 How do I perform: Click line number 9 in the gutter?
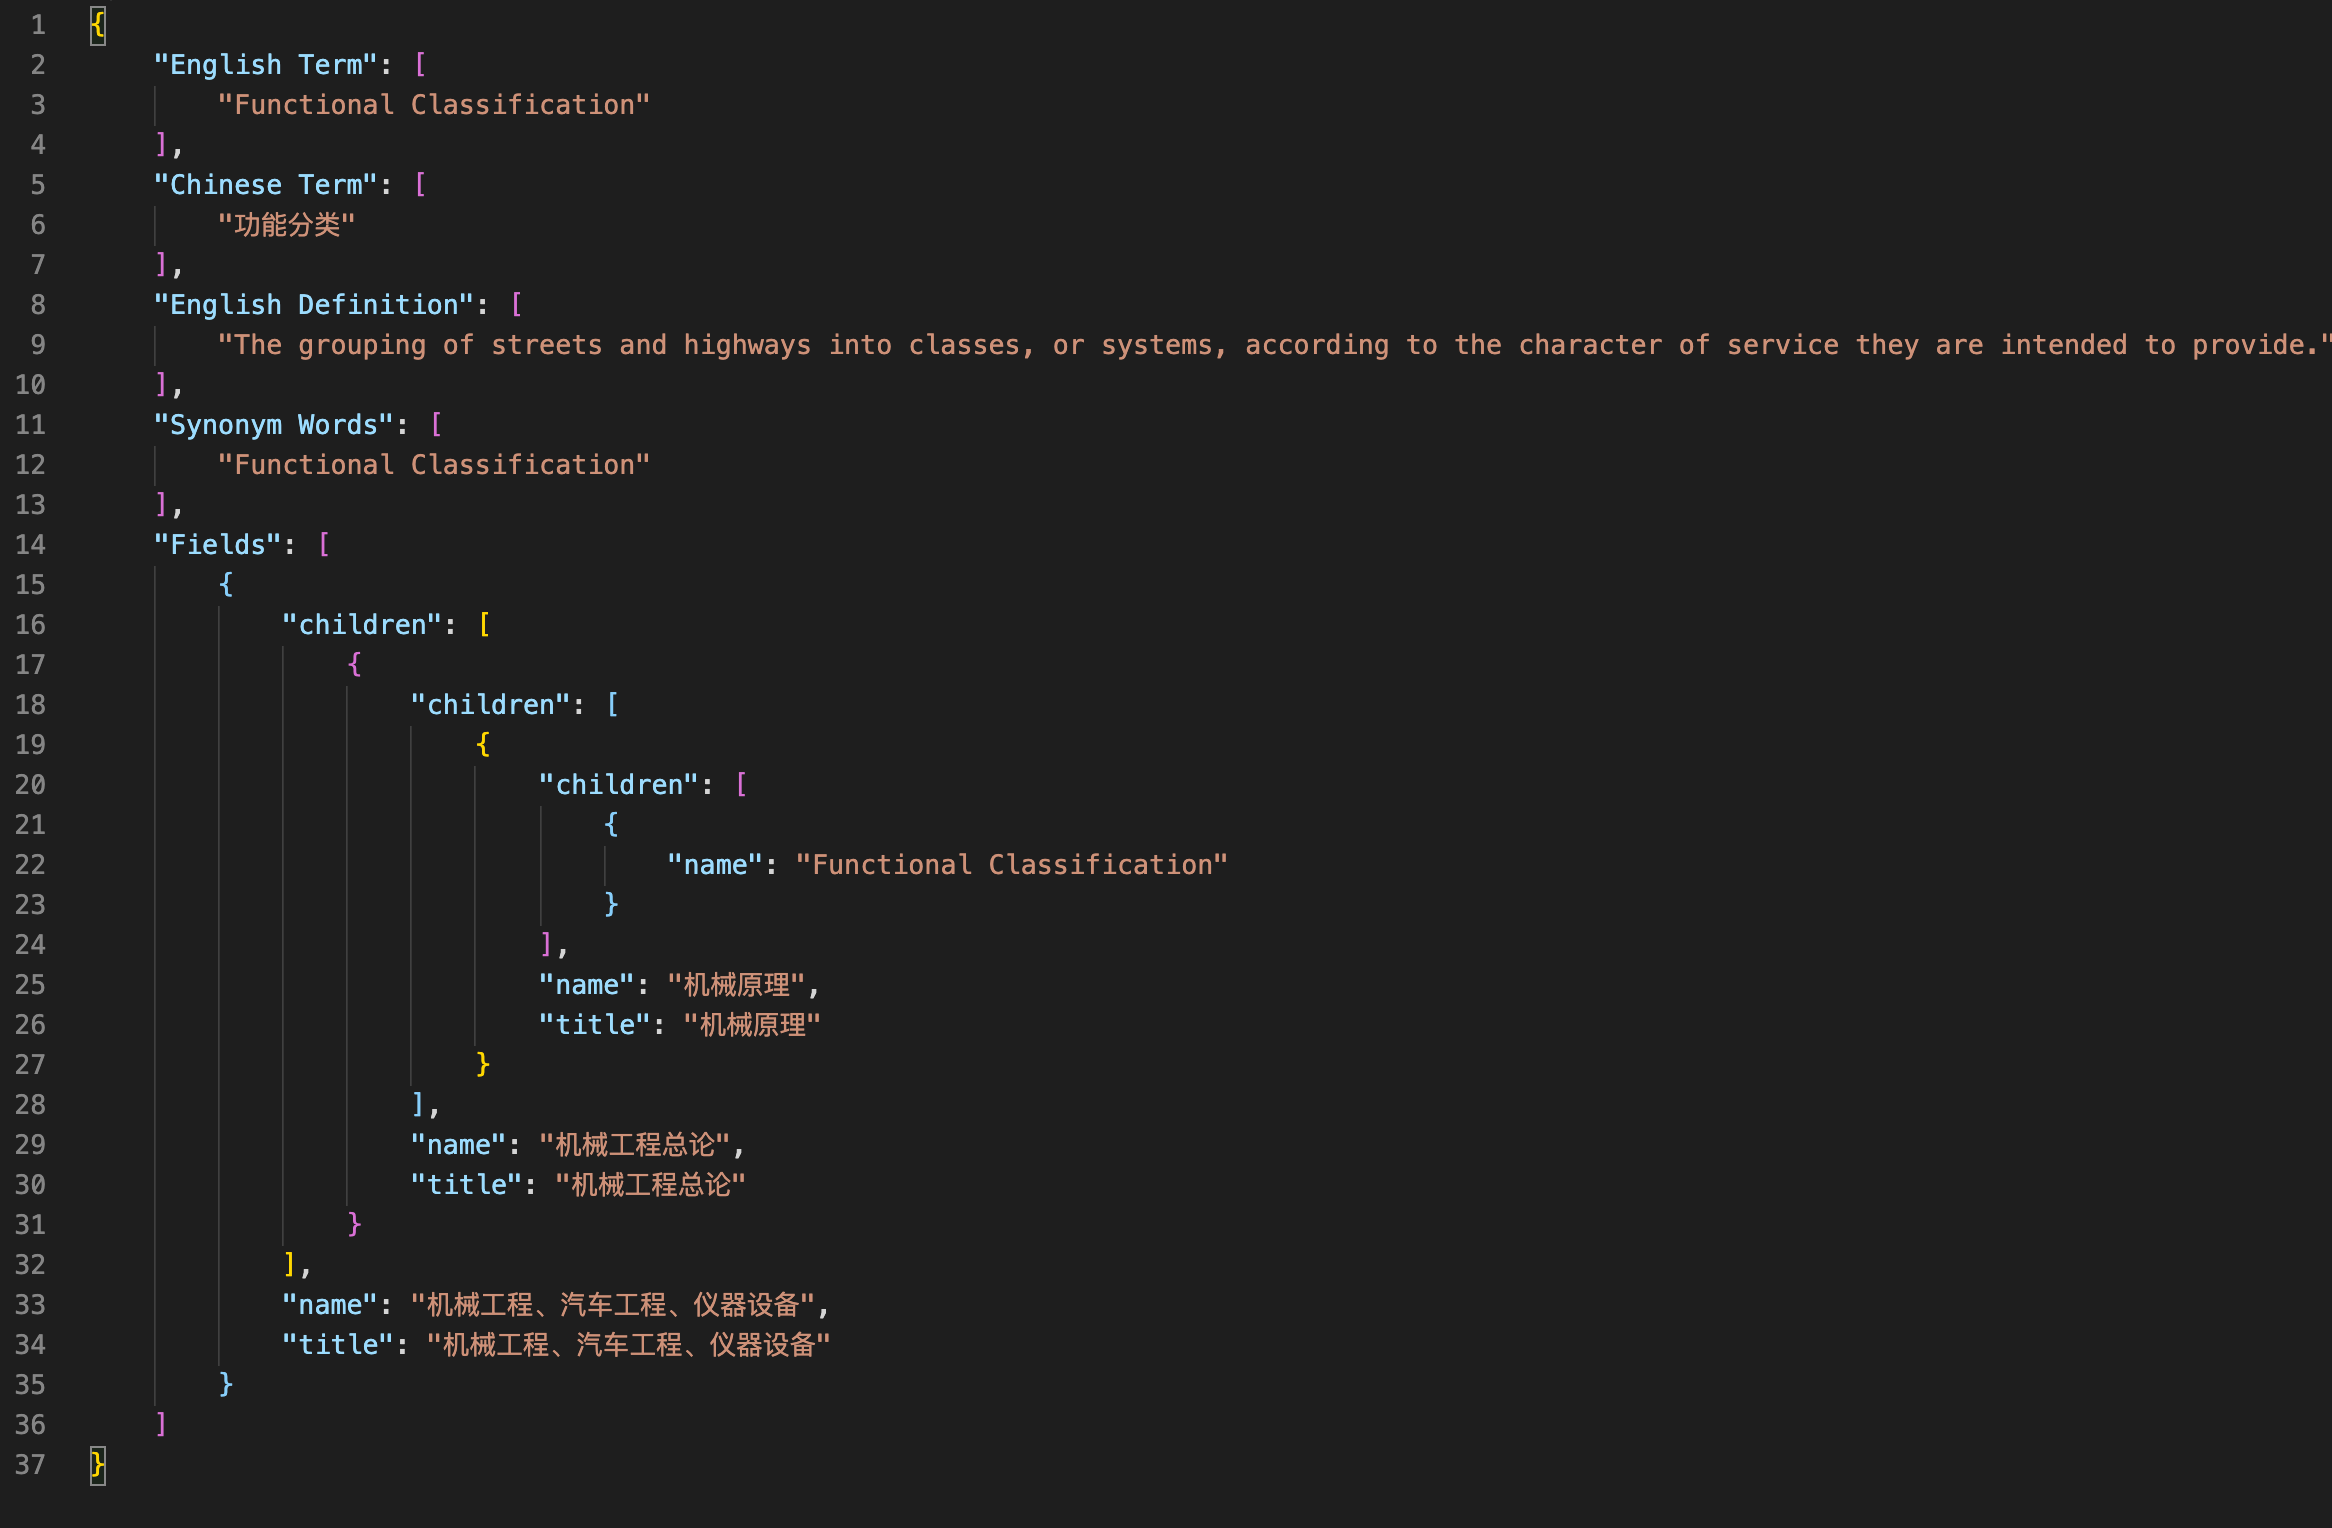pyautogui.click(x=37, y=345)
